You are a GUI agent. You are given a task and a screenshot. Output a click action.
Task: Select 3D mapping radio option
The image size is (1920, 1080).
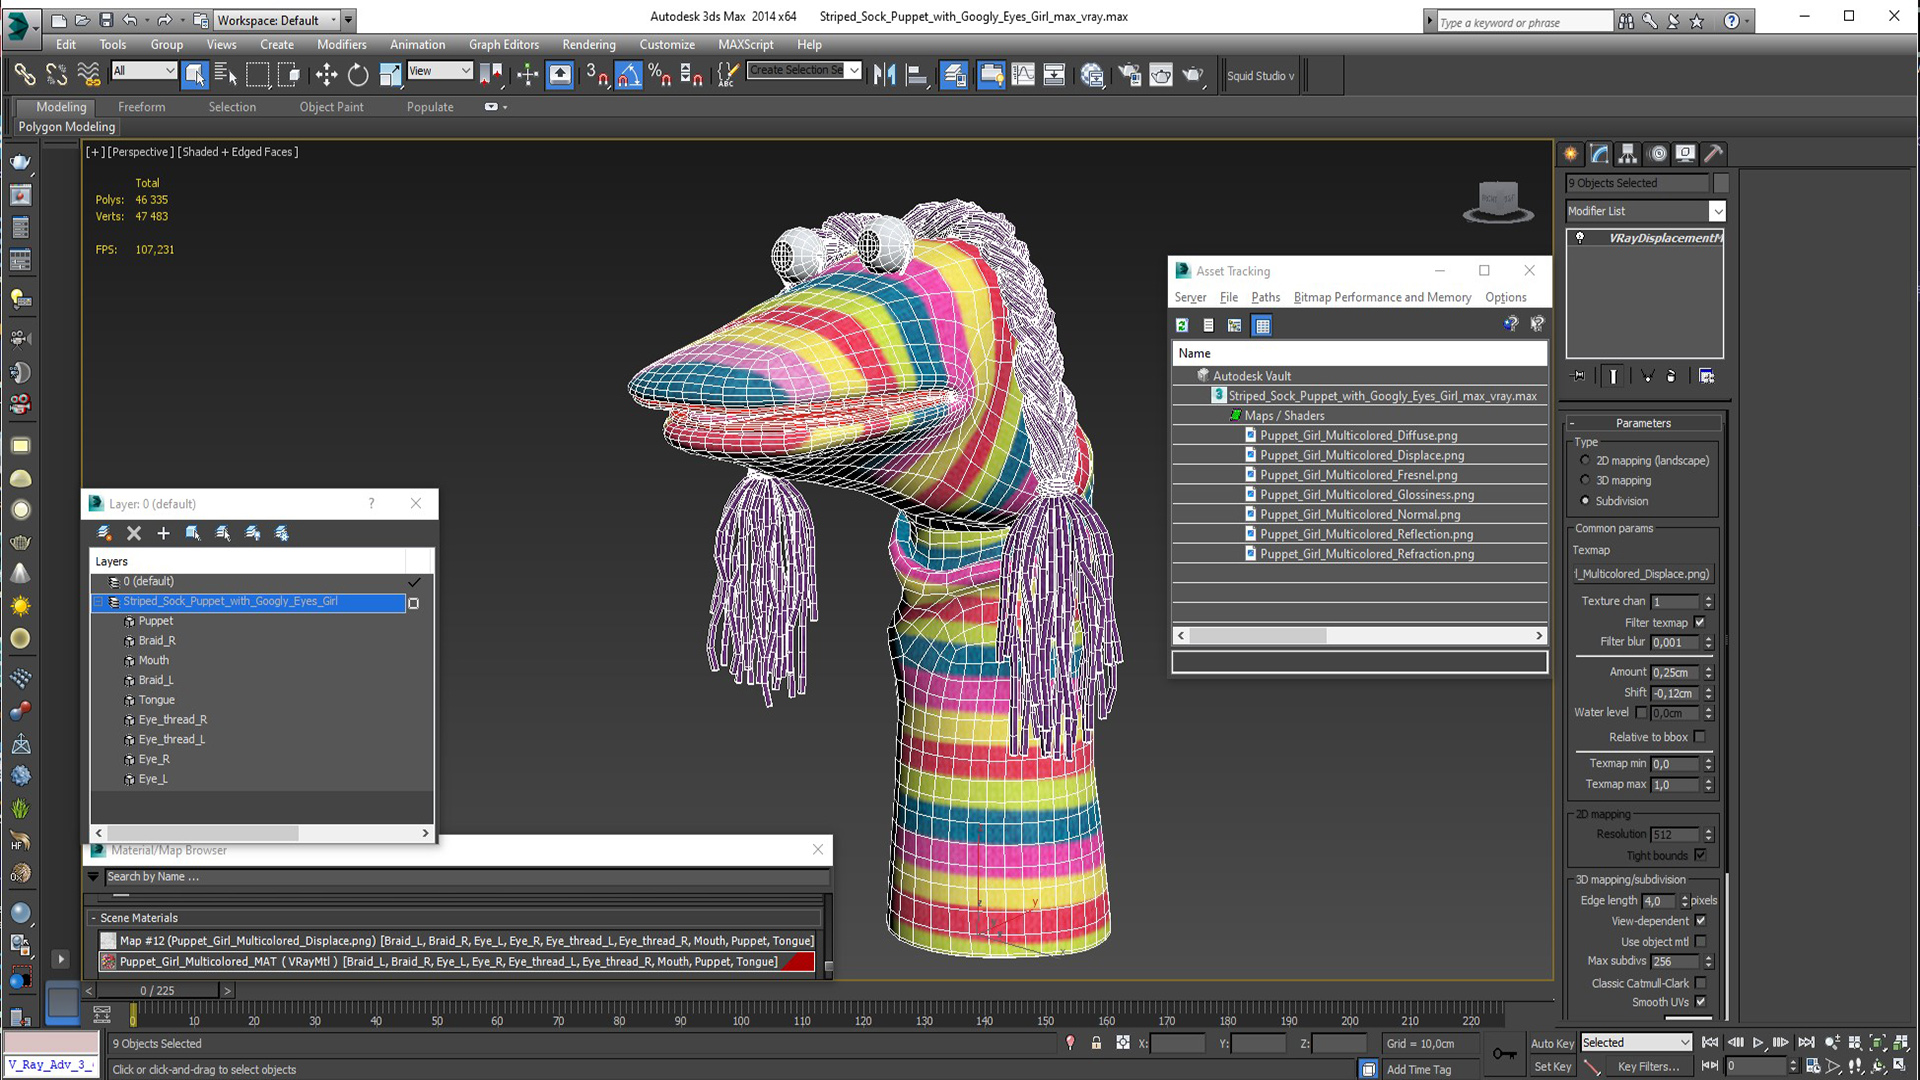tap(1585, 481)
